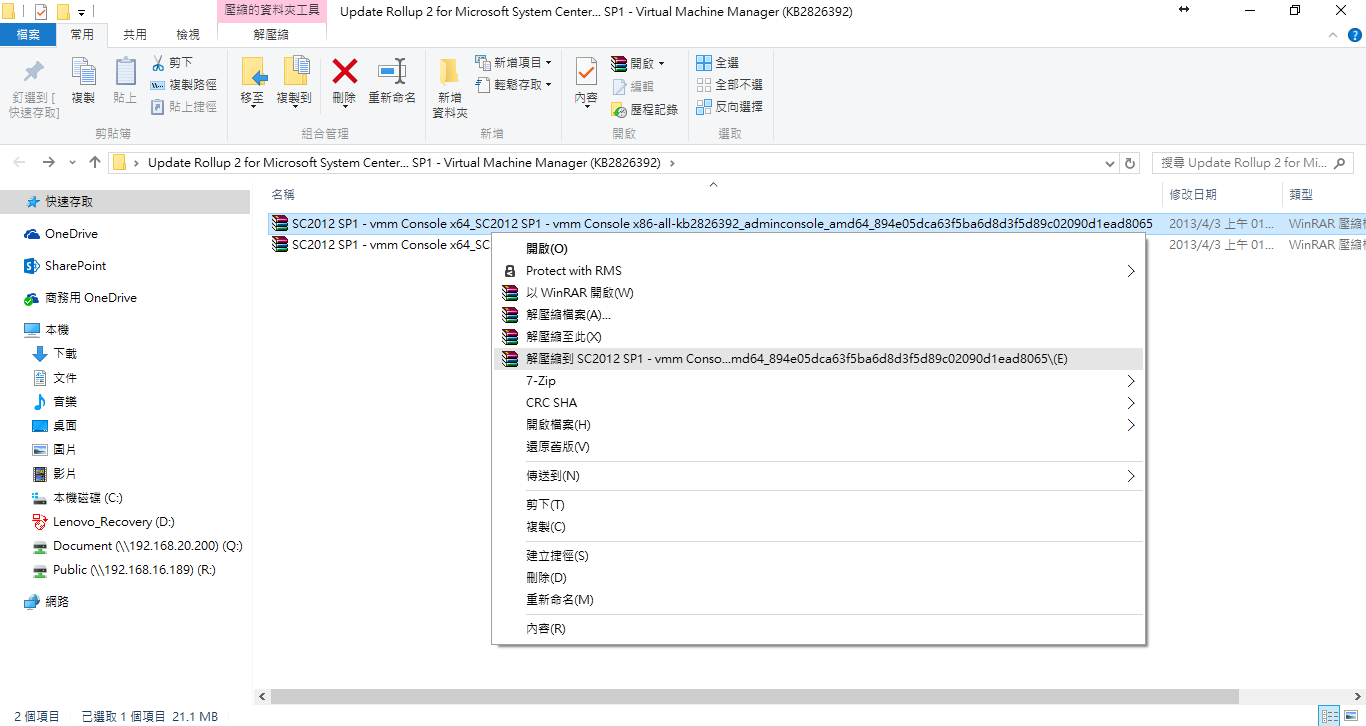Switch to details view in status bar

pos(1329,716)
